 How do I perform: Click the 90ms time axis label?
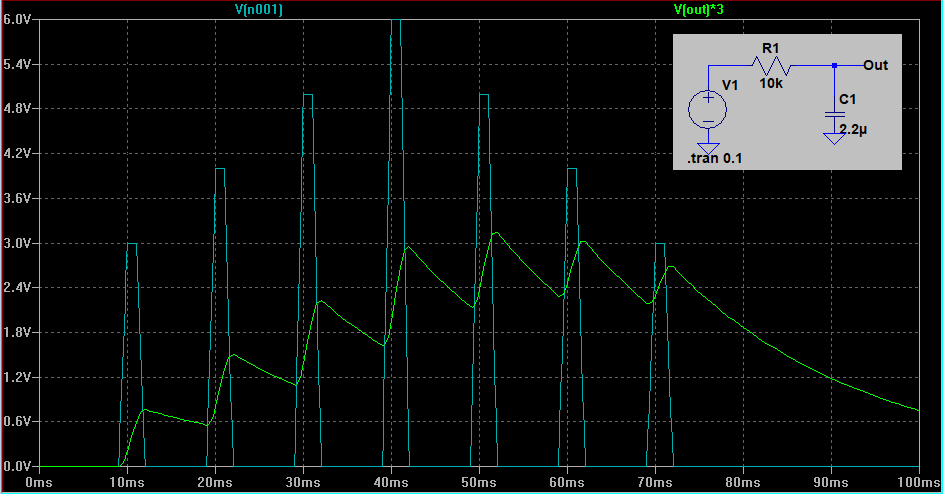[x=831, y=482]
